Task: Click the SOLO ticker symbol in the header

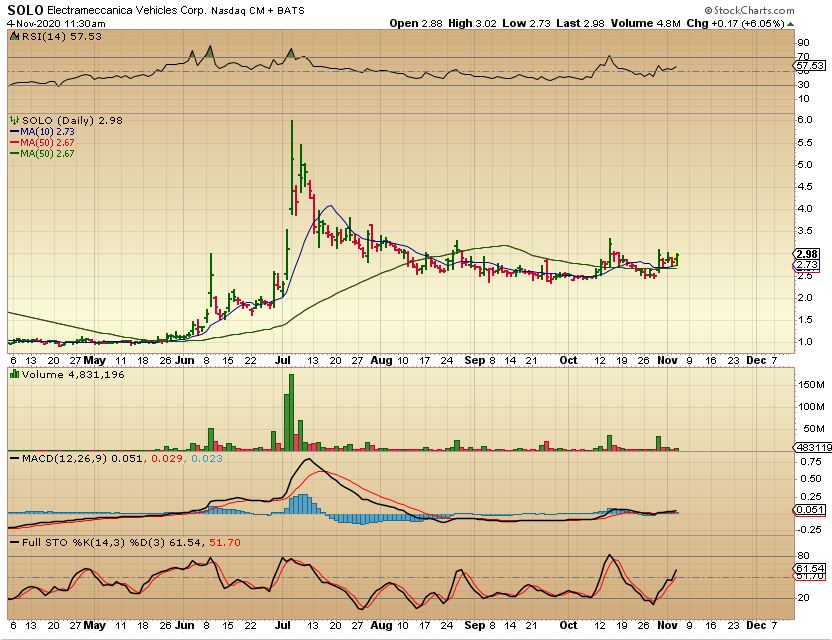Action: (26, 10)
